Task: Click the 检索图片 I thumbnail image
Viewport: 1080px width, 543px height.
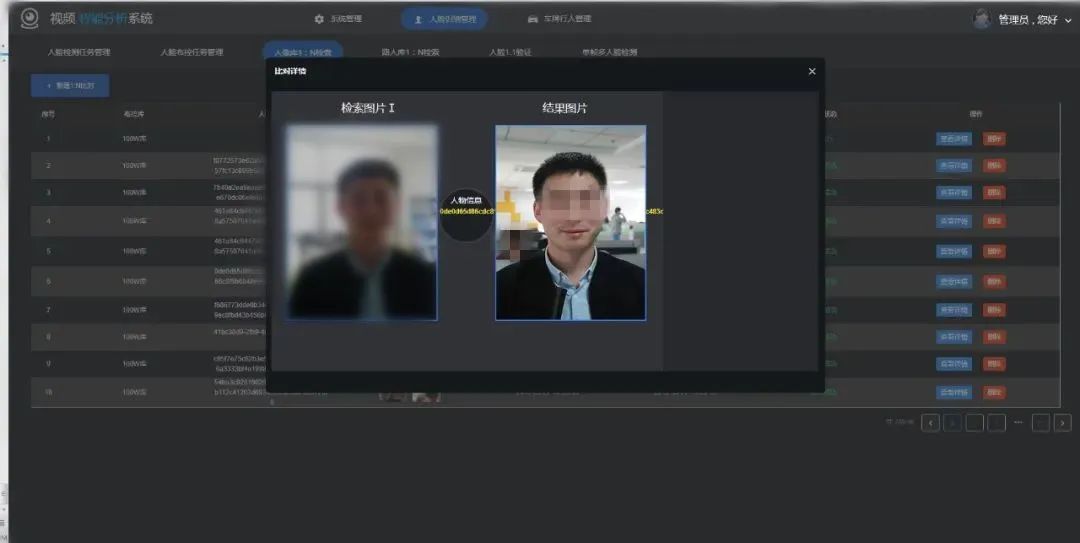Action: coord(361,222)
